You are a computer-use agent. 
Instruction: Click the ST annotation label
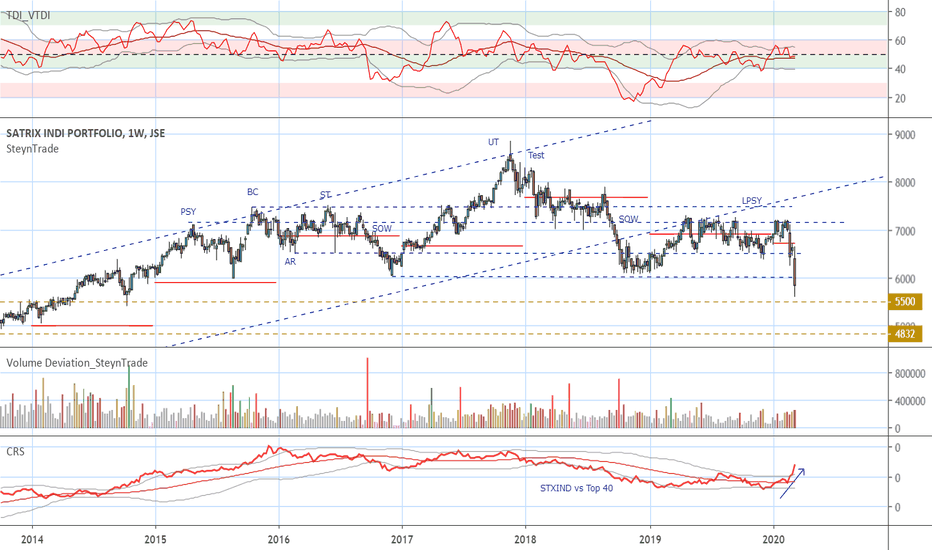(x=325, y=195)
